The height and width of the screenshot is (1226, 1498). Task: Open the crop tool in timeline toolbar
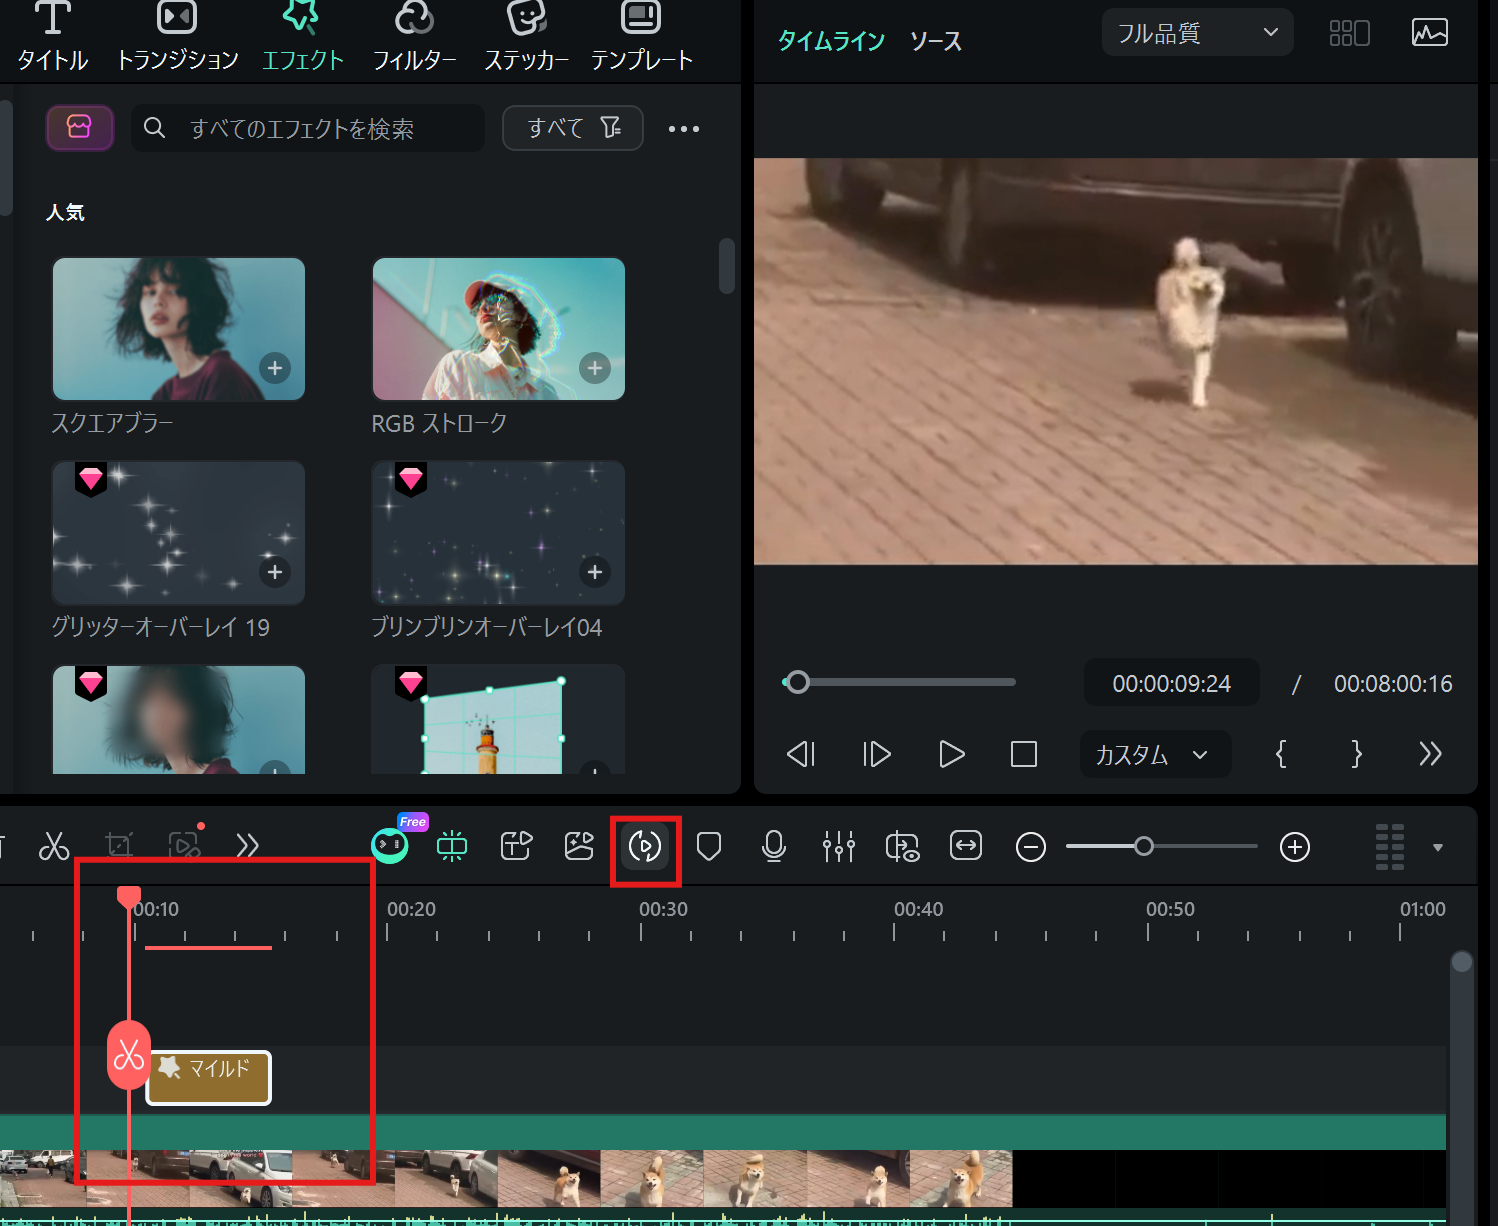coord(119,846)
